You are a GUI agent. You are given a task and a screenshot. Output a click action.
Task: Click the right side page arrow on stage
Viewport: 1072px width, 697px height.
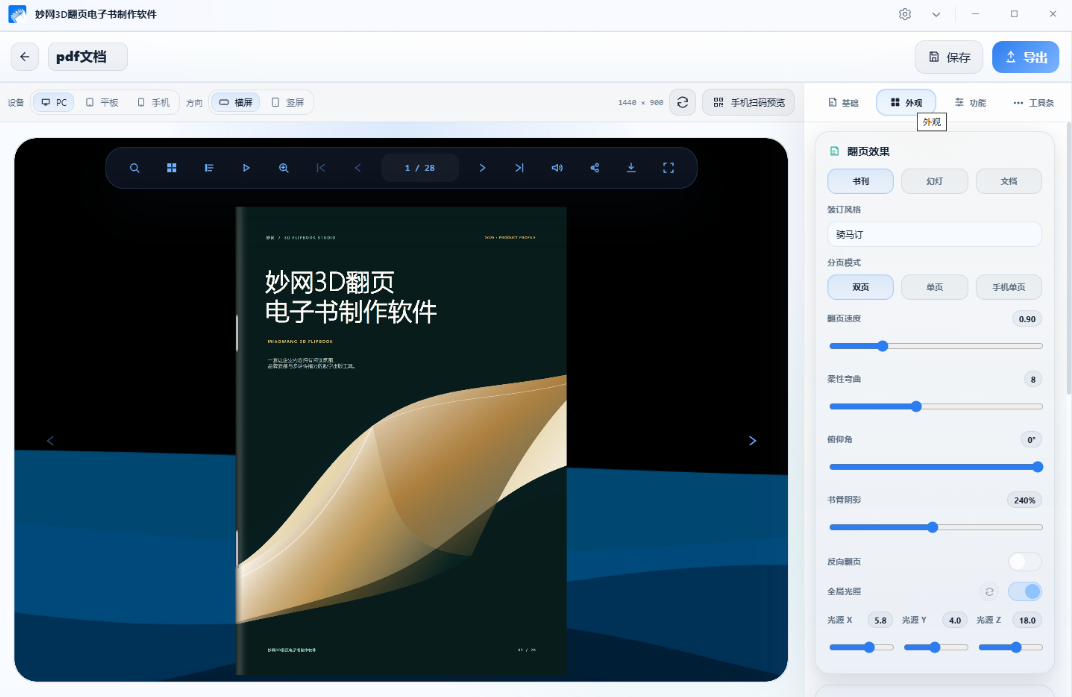(x=752, y=440)
